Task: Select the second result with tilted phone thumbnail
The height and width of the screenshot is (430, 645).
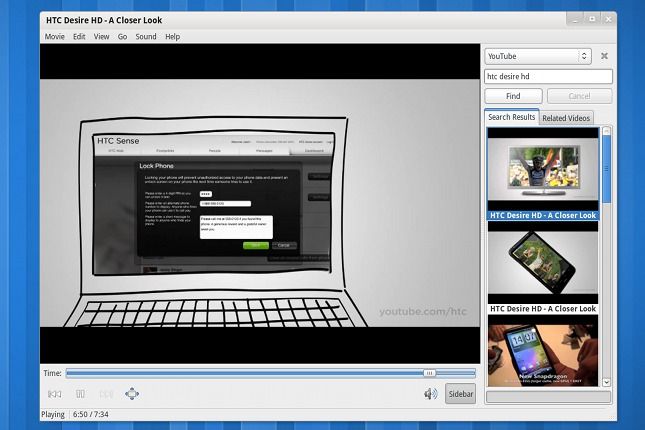Action: point(543,263)
